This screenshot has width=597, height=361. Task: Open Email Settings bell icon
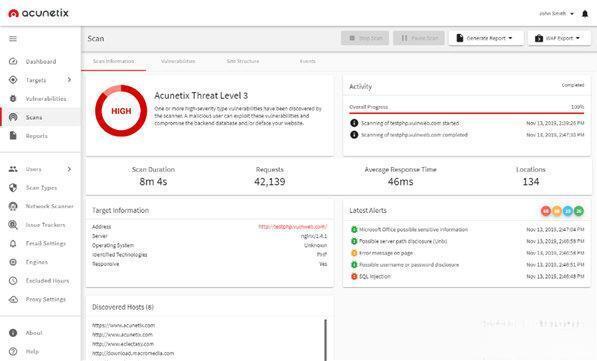(13, 243)
